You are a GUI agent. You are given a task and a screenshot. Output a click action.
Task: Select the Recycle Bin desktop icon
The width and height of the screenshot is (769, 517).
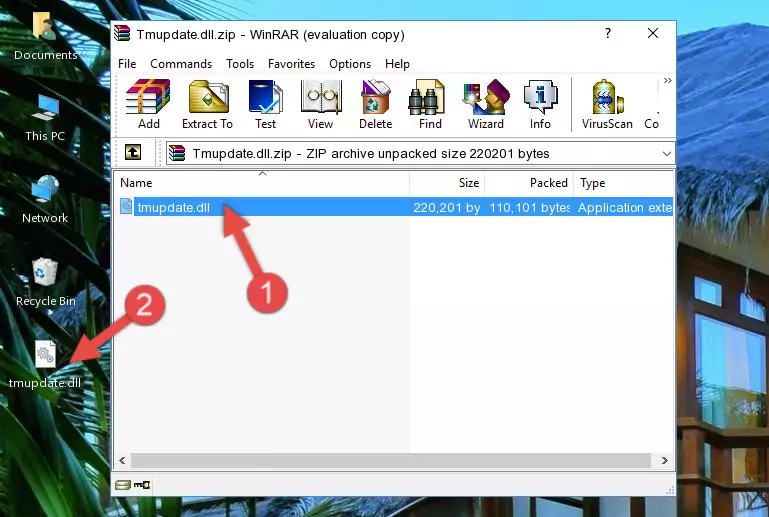(46, 283)
